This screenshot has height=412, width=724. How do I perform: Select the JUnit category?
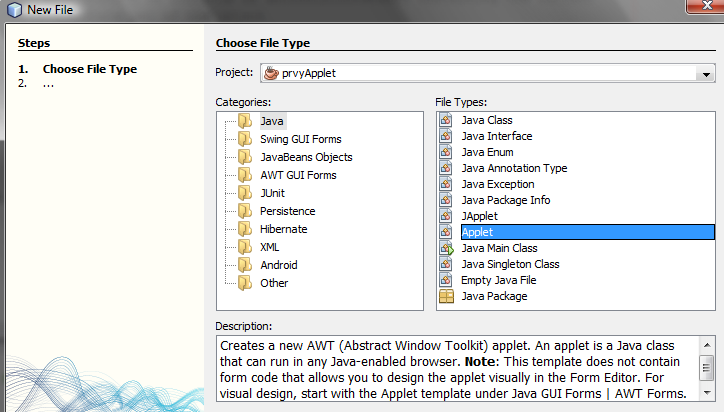click(272, 193)
